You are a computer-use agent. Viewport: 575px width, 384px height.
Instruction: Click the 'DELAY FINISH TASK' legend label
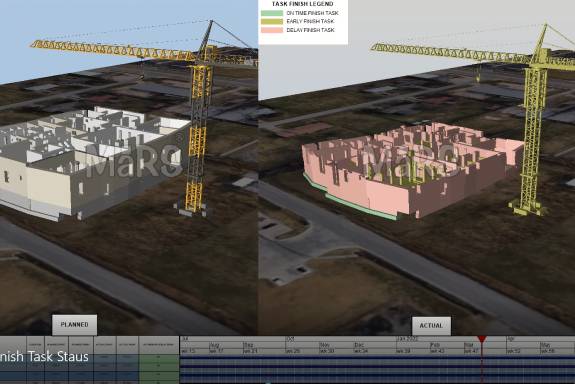click(x=310, y=30)
